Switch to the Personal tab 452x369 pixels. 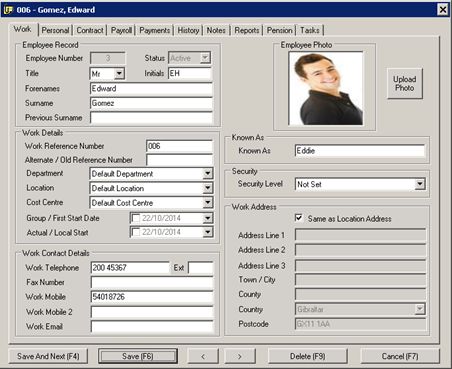coord(55,30)
